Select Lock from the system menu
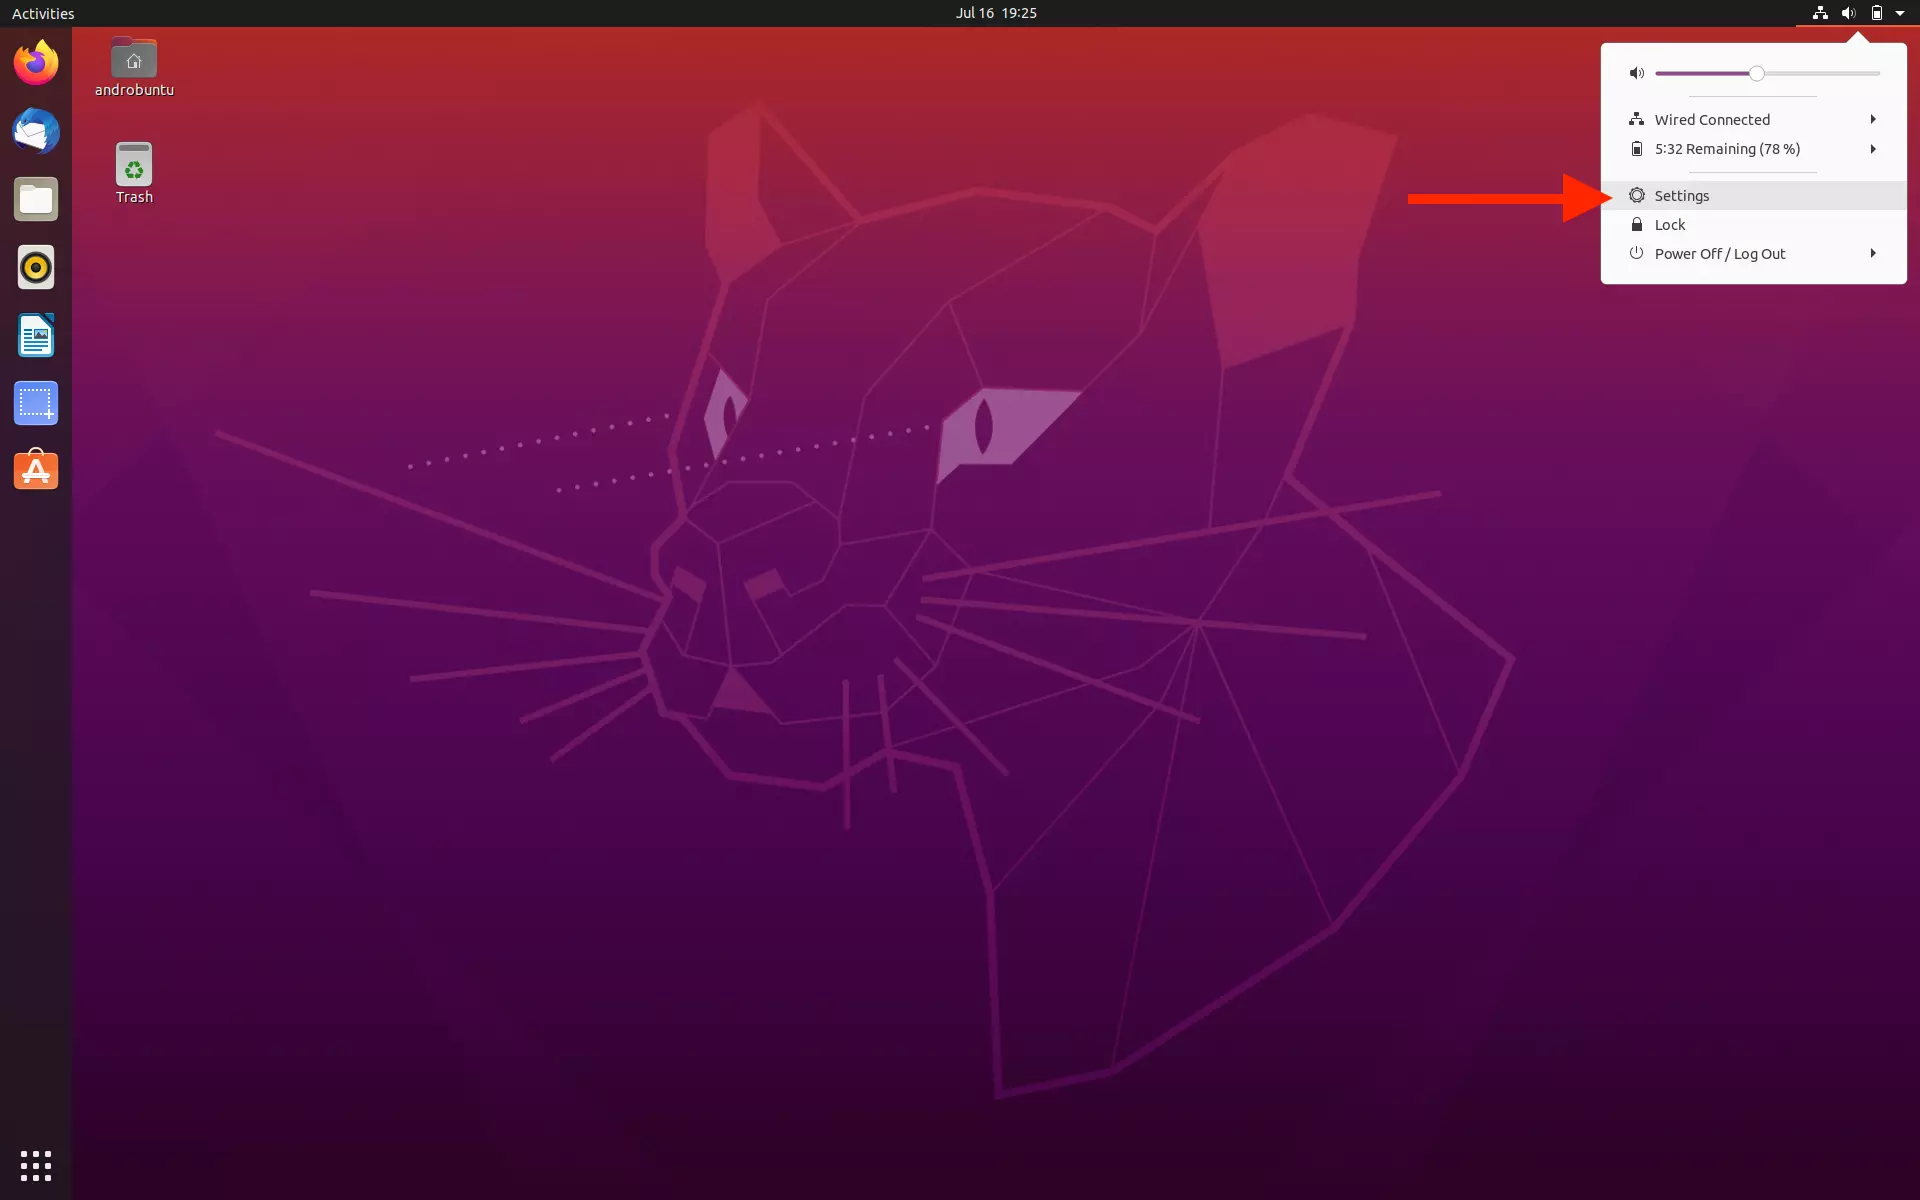This screenshot has width=1920, height=1200. click(1668, 224)
